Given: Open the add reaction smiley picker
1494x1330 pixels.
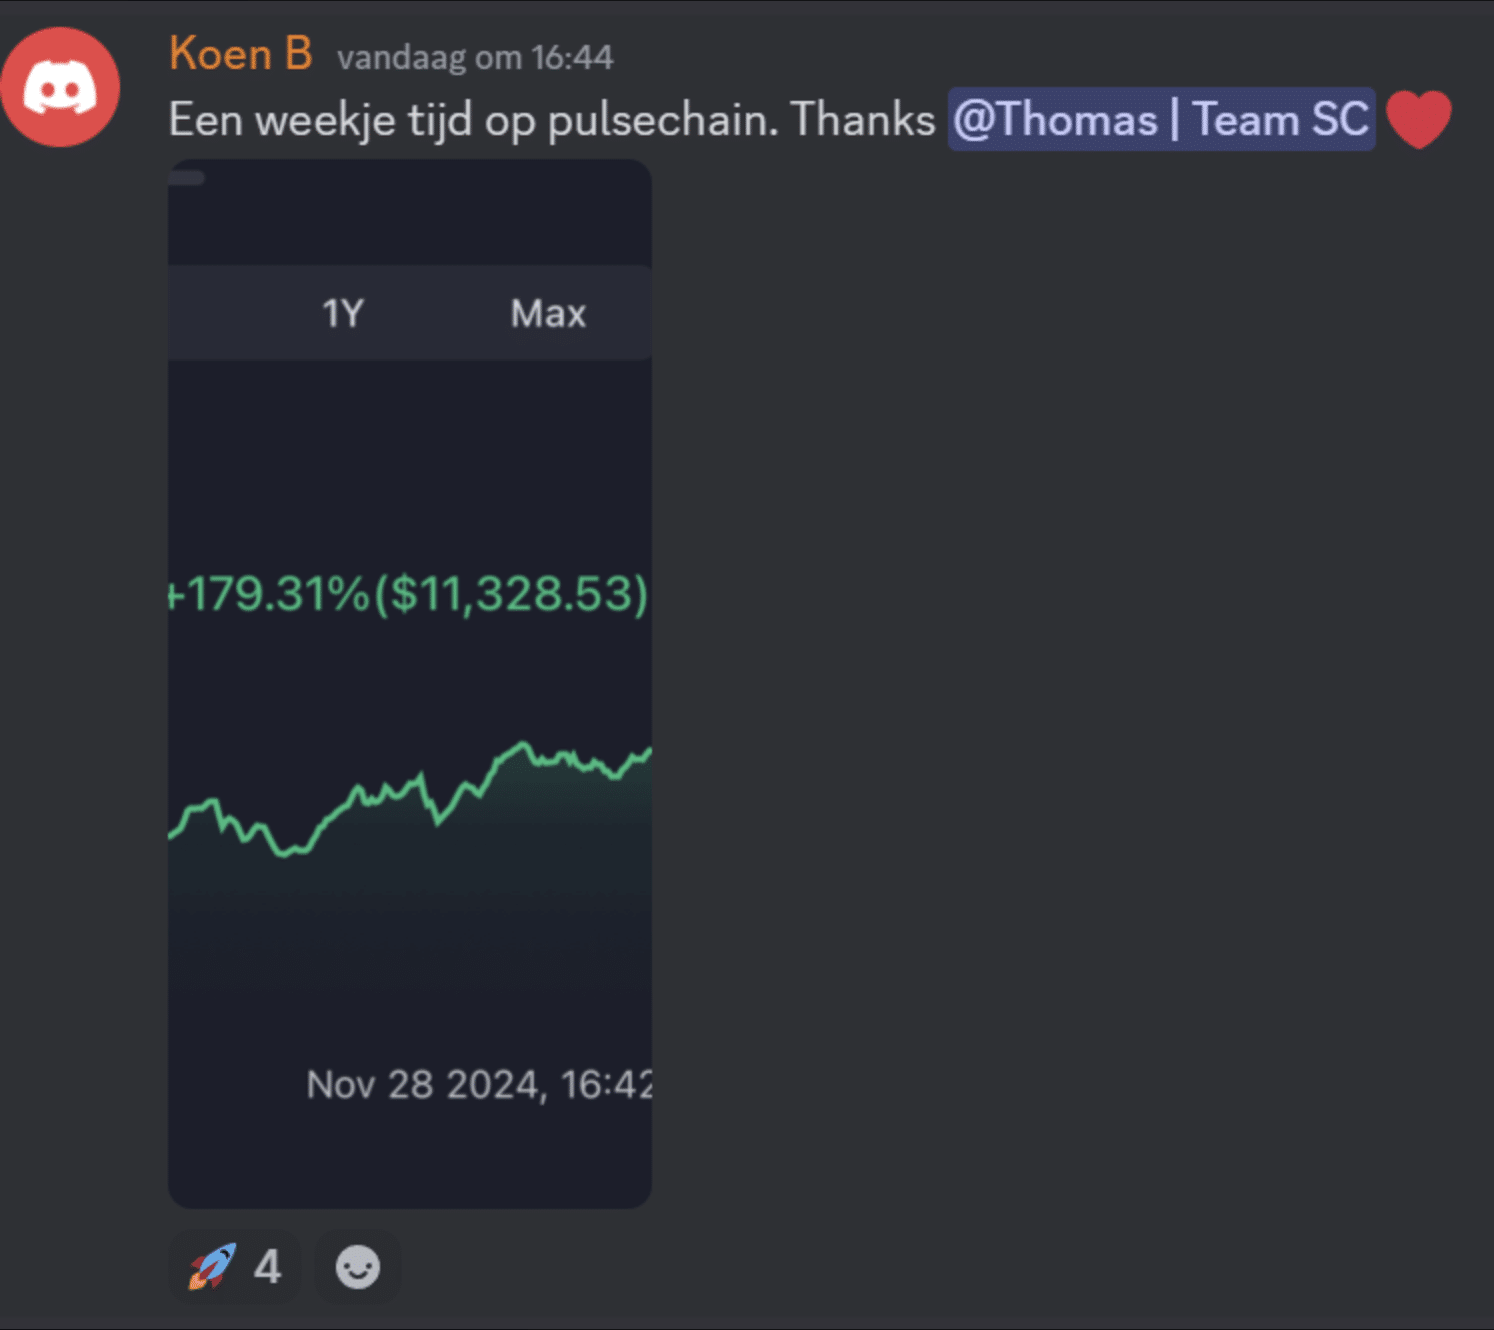Looking at the screenshot, I should [x=357, y=1268].
